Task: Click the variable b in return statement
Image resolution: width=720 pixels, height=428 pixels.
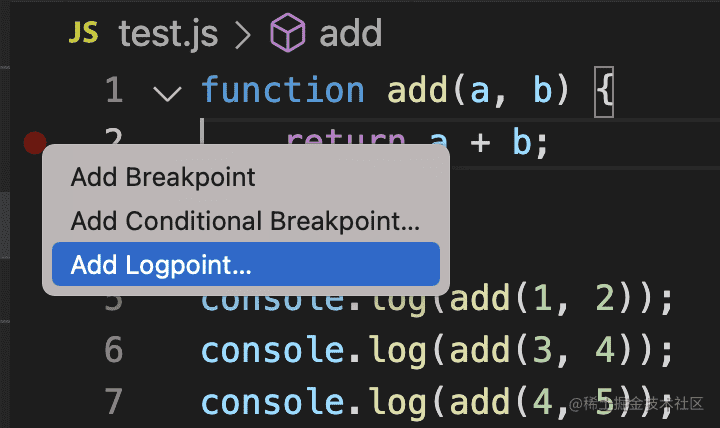Action: [x=522, y=142]
